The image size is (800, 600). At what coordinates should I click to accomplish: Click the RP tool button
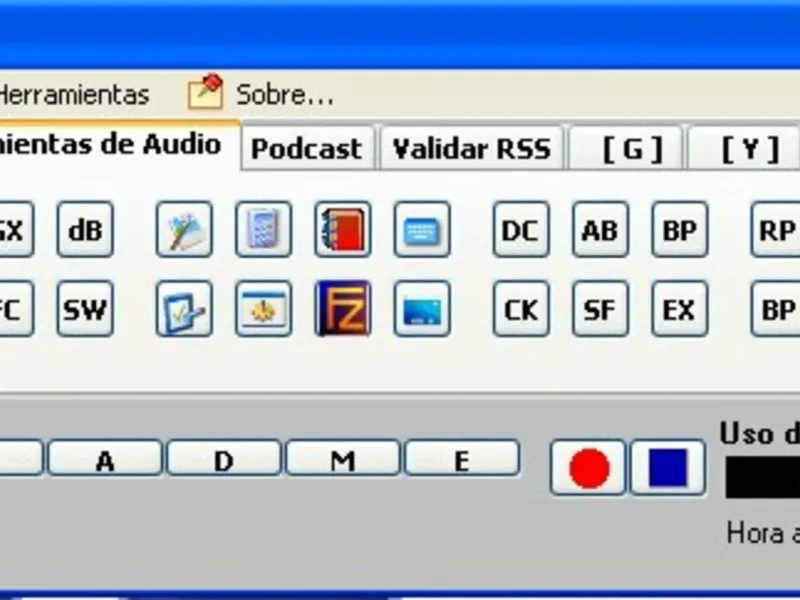pyautogui.click(x=775, y=229)
